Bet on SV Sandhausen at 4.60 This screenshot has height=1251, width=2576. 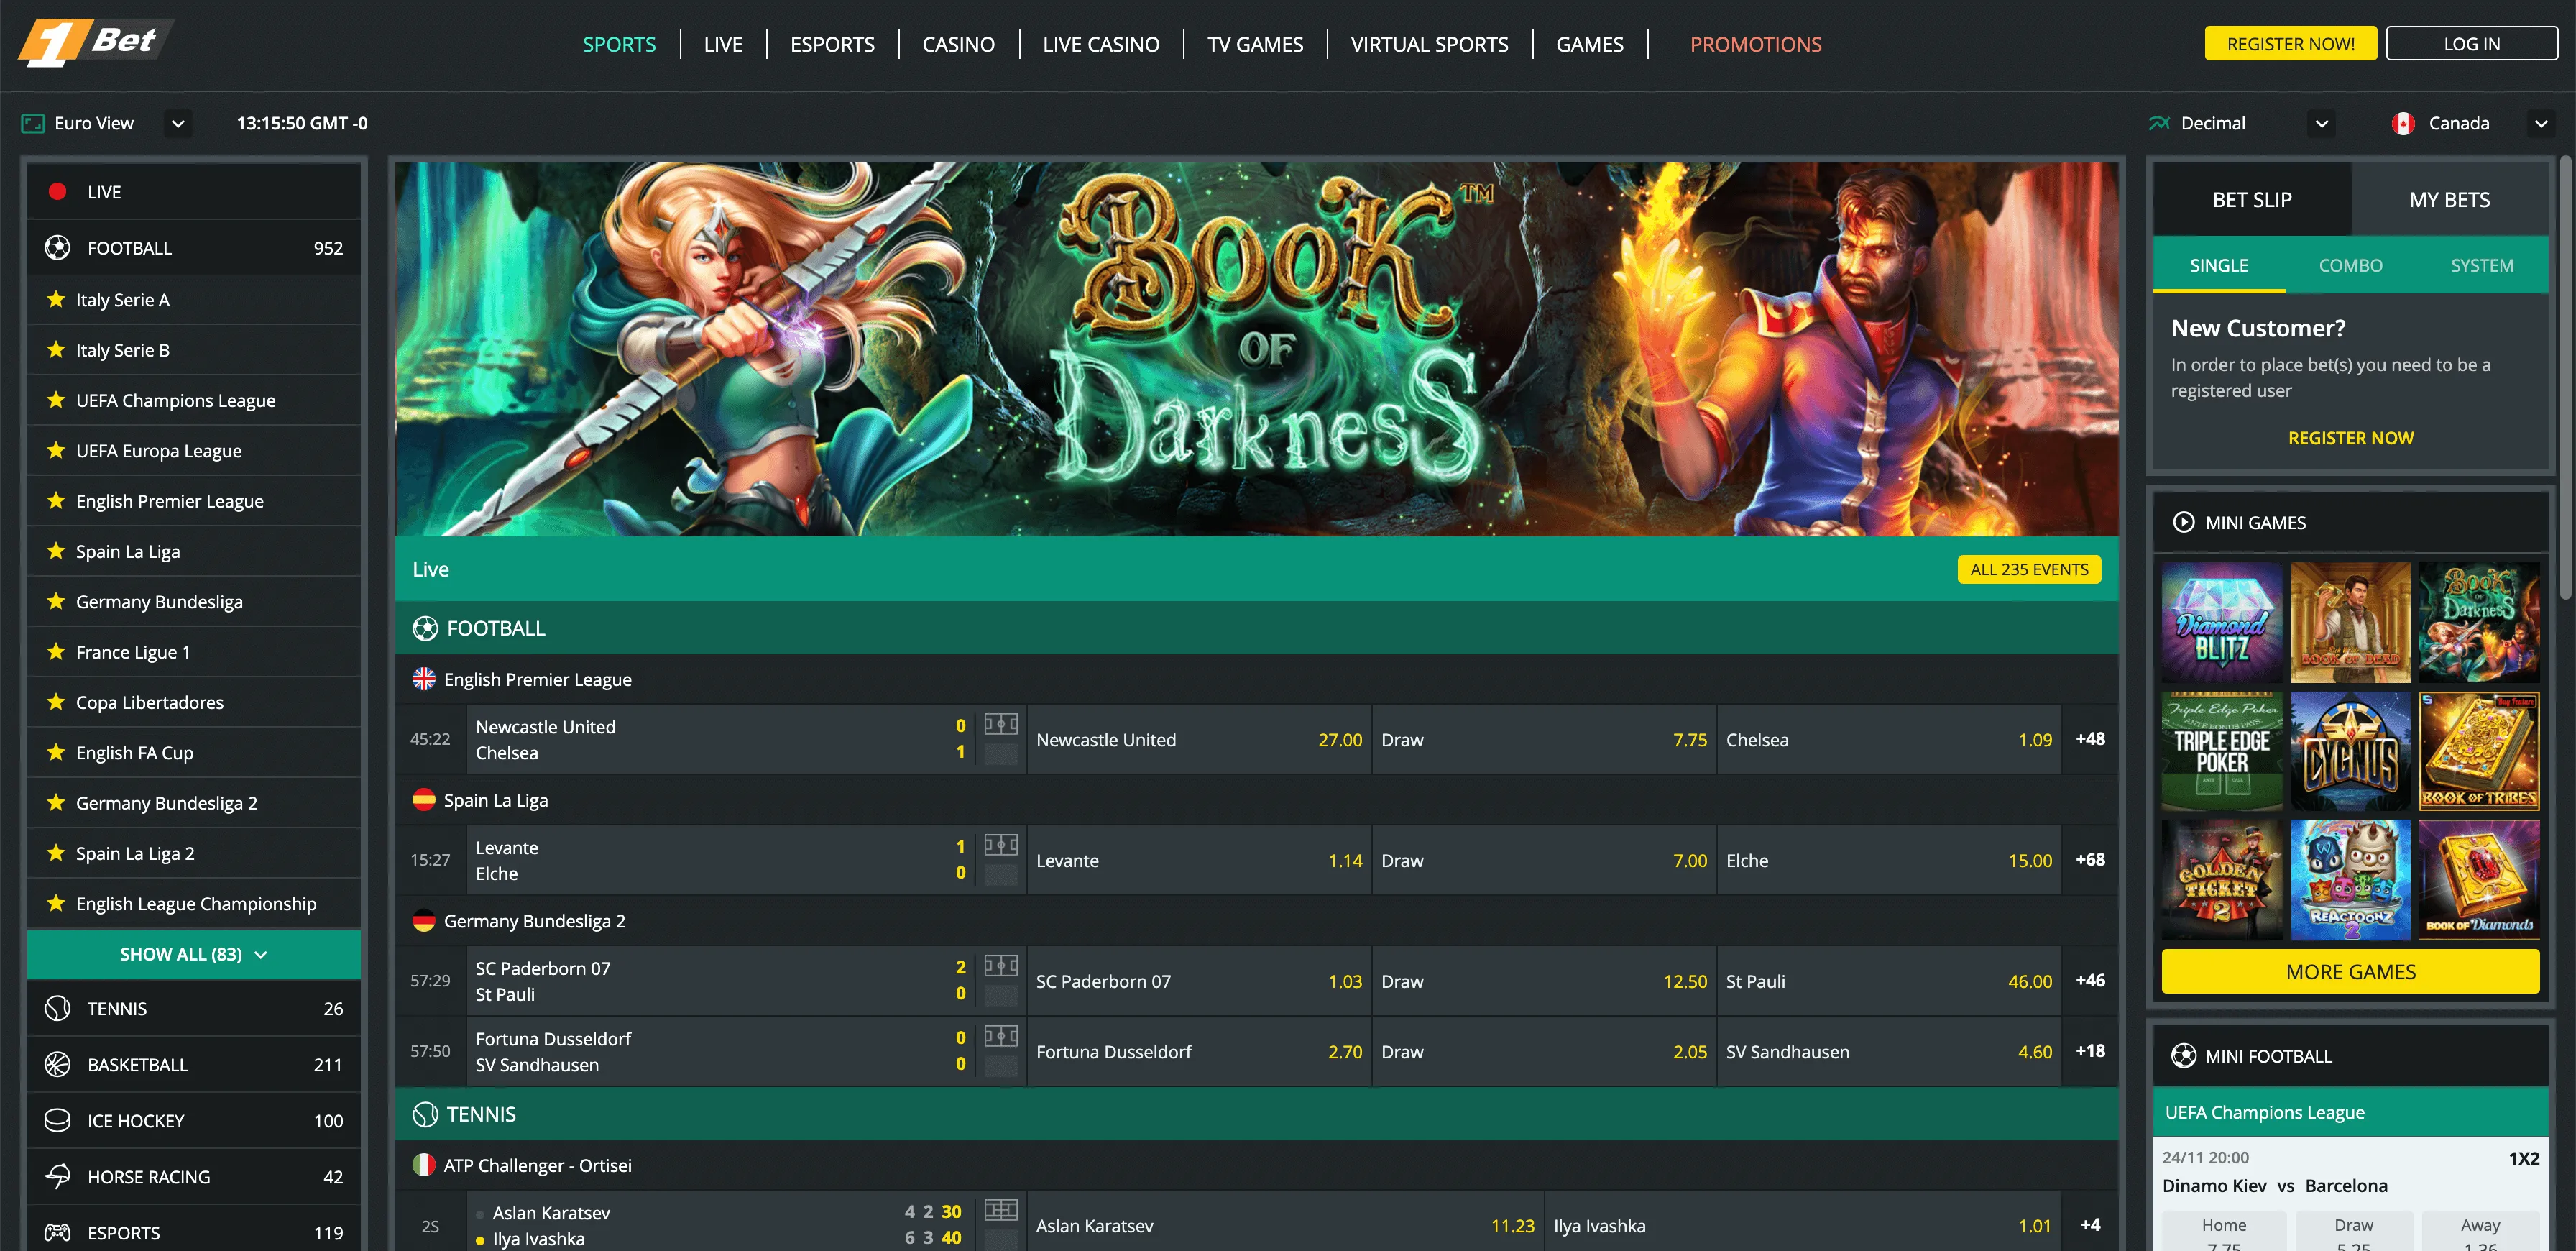coord(1888,1051)
